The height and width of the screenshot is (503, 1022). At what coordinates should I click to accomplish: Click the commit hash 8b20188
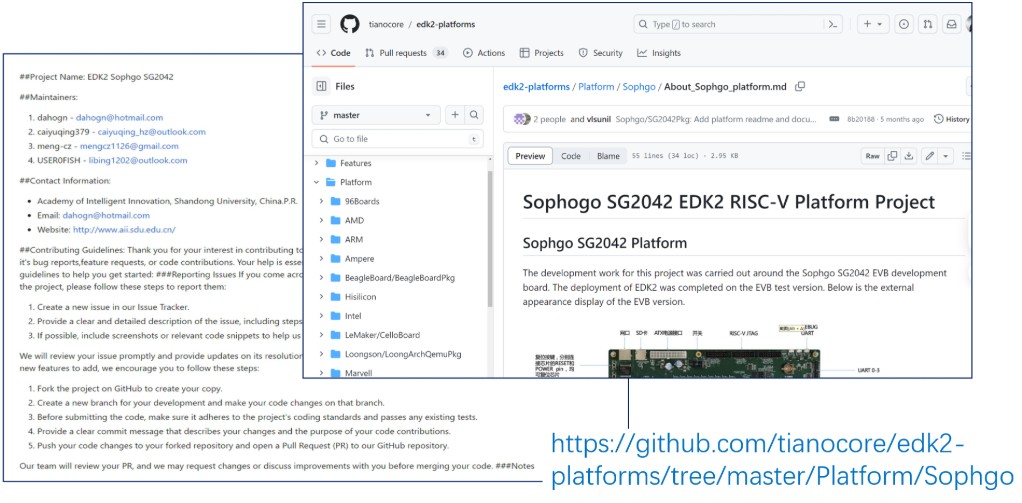coord(860,119)
